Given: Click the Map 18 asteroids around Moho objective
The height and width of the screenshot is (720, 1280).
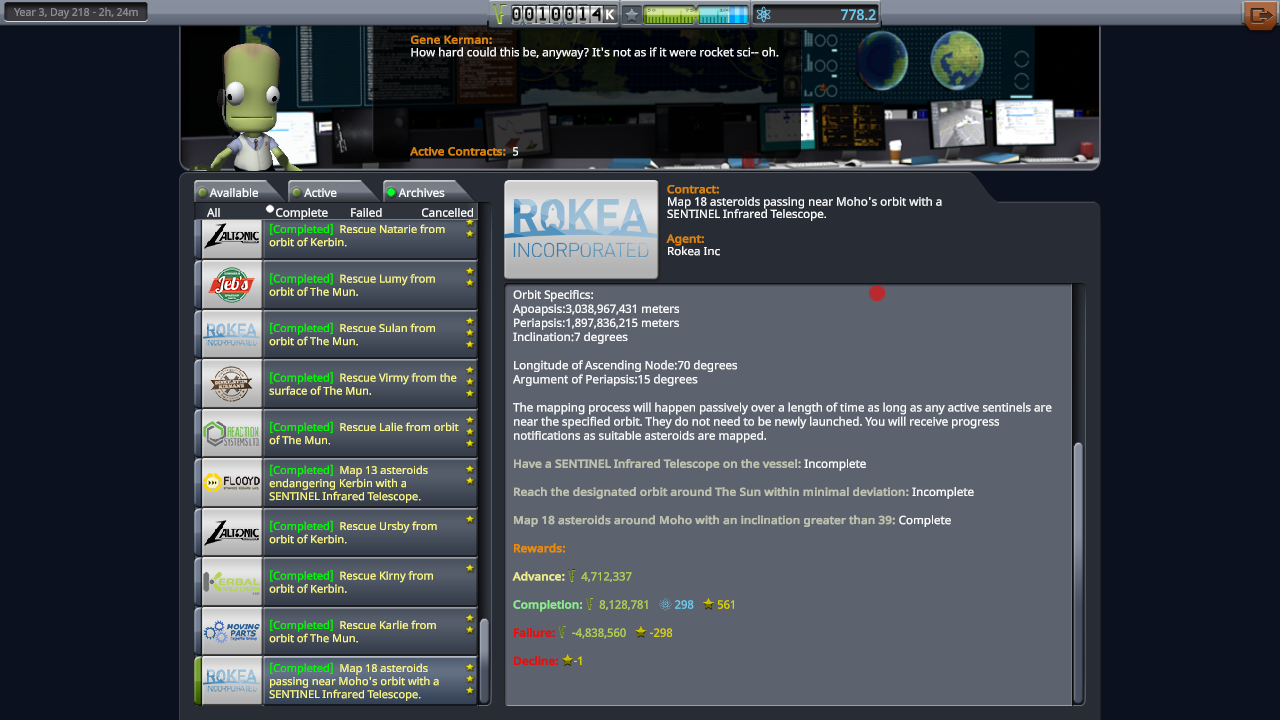Looking at the screenshot, I should pos(732,520).
